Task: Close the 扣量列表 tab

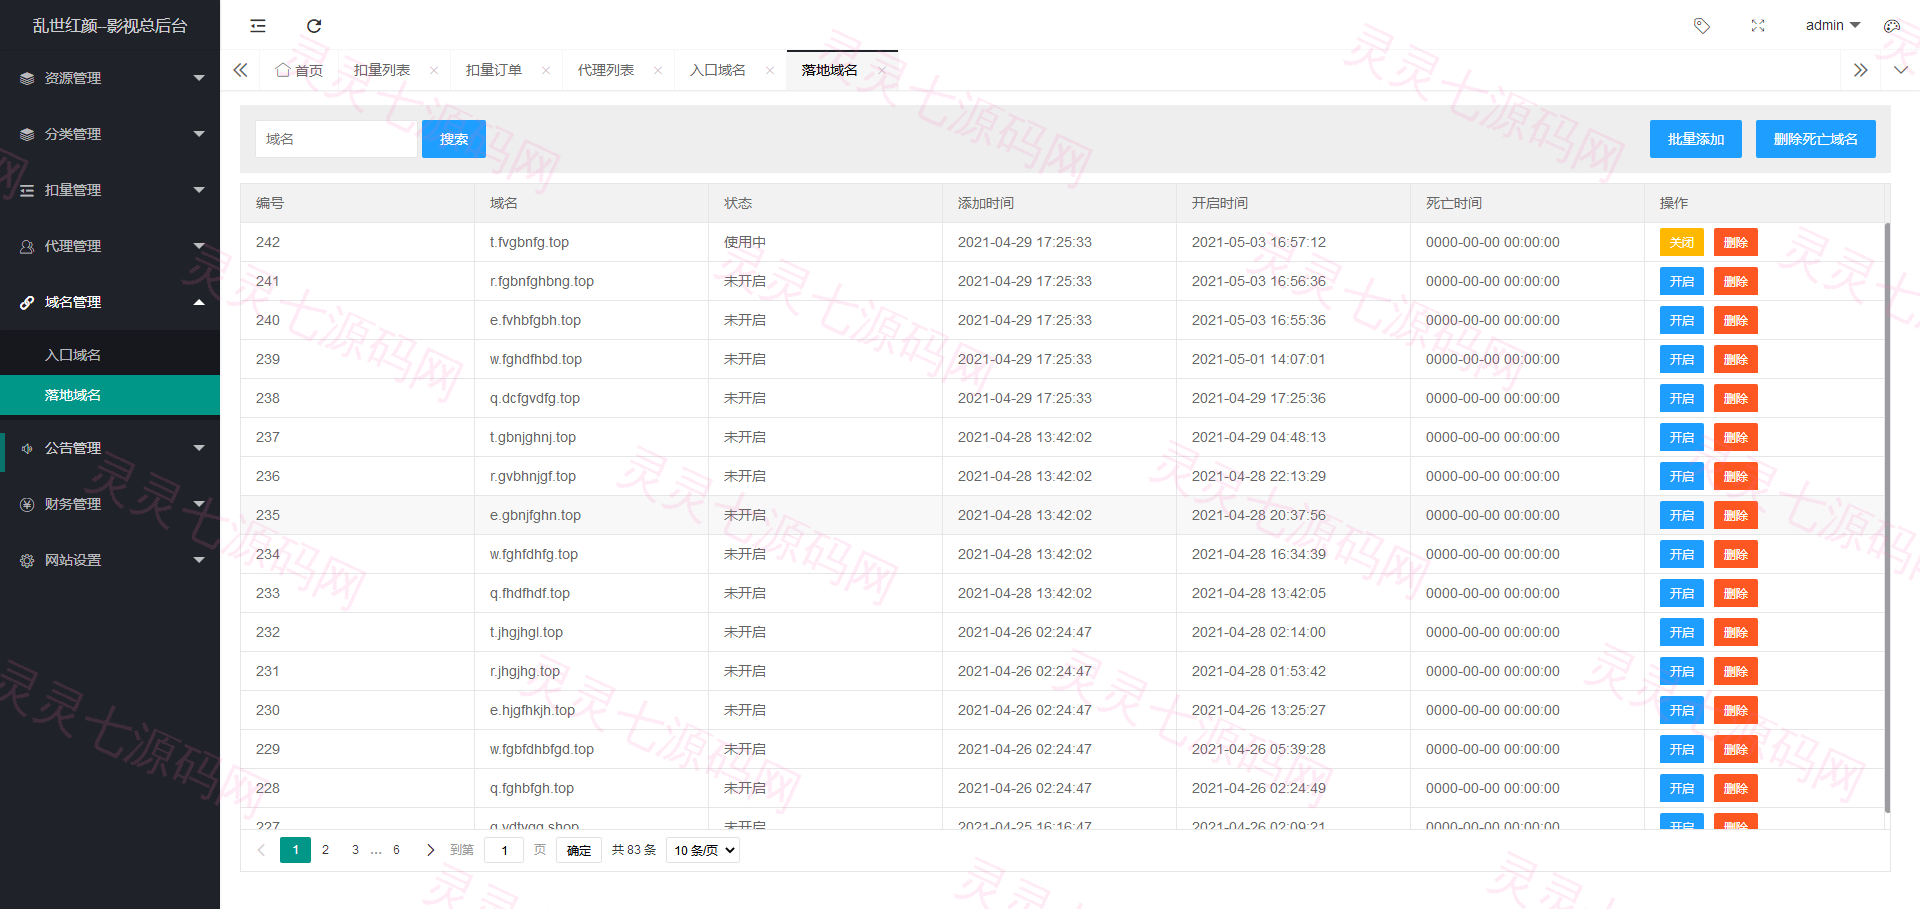Action: (434, 70)
